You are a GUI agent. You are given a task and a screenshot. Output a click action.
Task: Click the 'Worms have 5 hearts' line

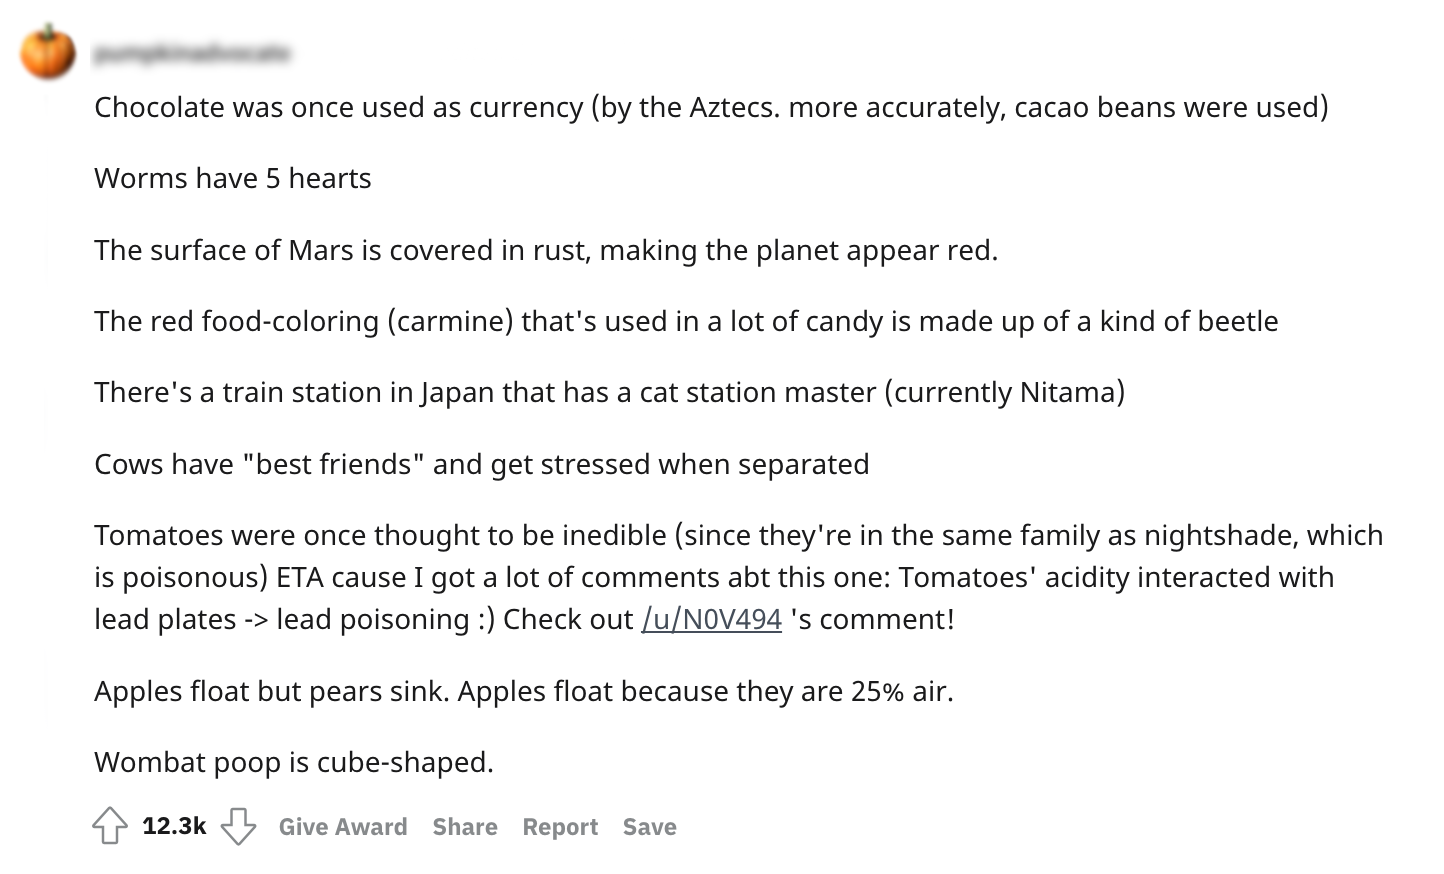(x=232, y=178)
